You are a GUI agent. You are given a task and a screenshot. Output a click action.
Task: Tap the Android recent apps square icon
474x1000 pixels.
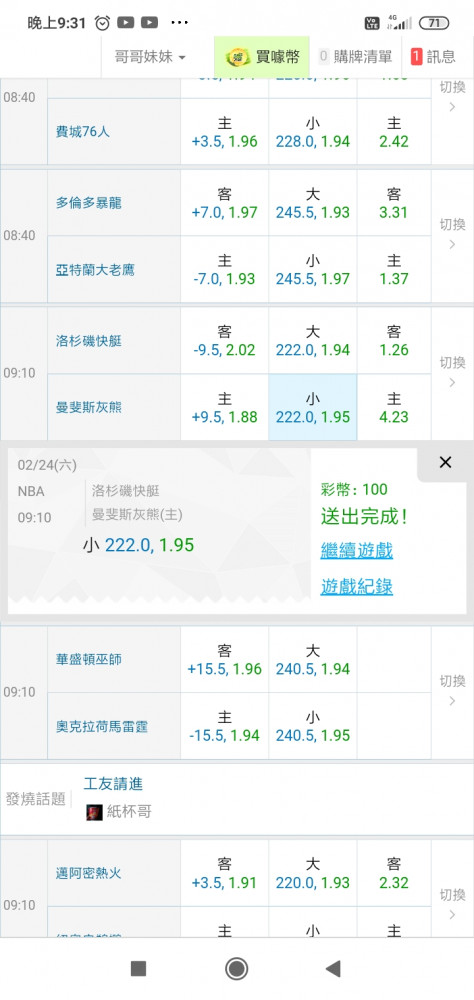(138, 969)
